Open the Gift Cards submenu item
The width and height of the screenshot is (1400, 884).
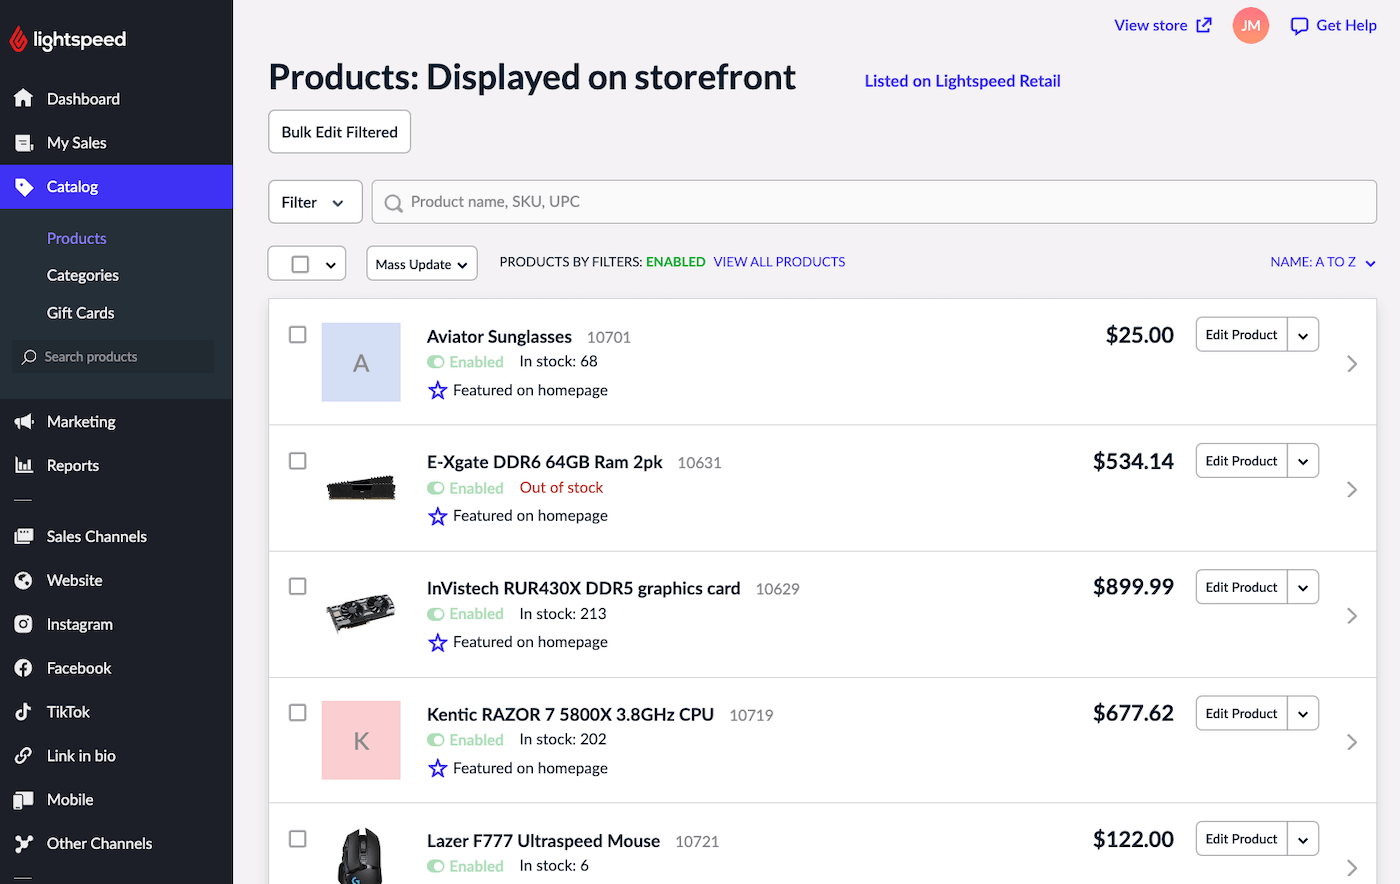tap(81, 313)
